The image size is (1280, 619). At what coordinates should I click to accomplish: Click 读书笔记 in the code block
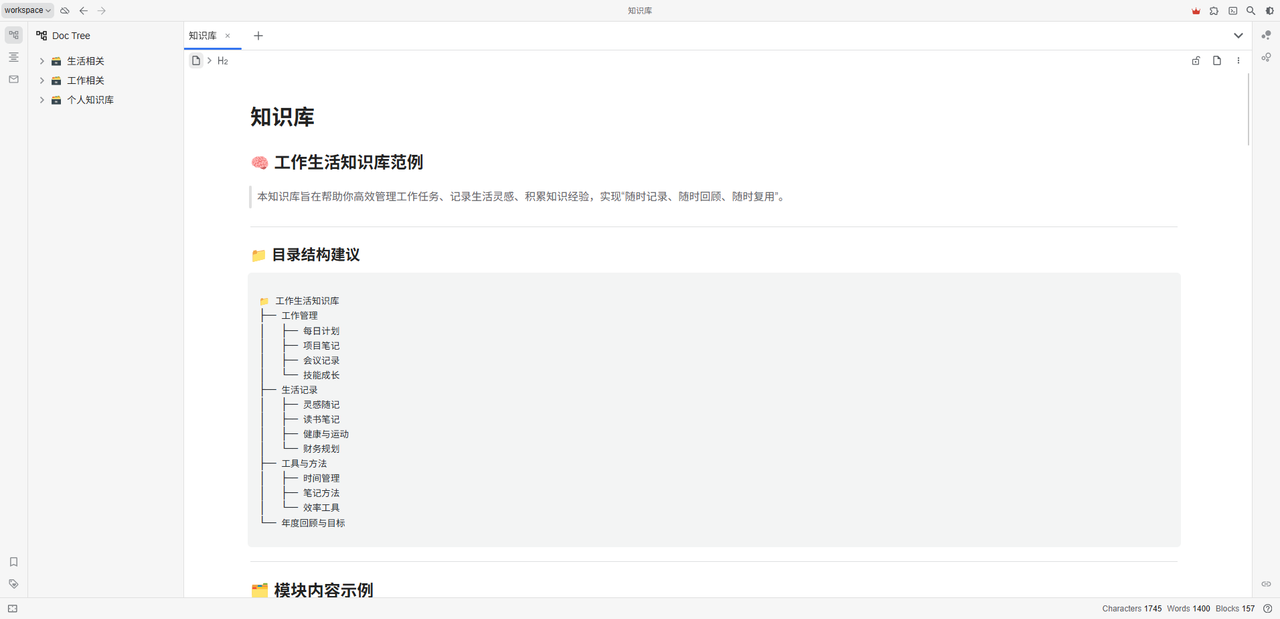pyautogui.click(x=321, y=420)
